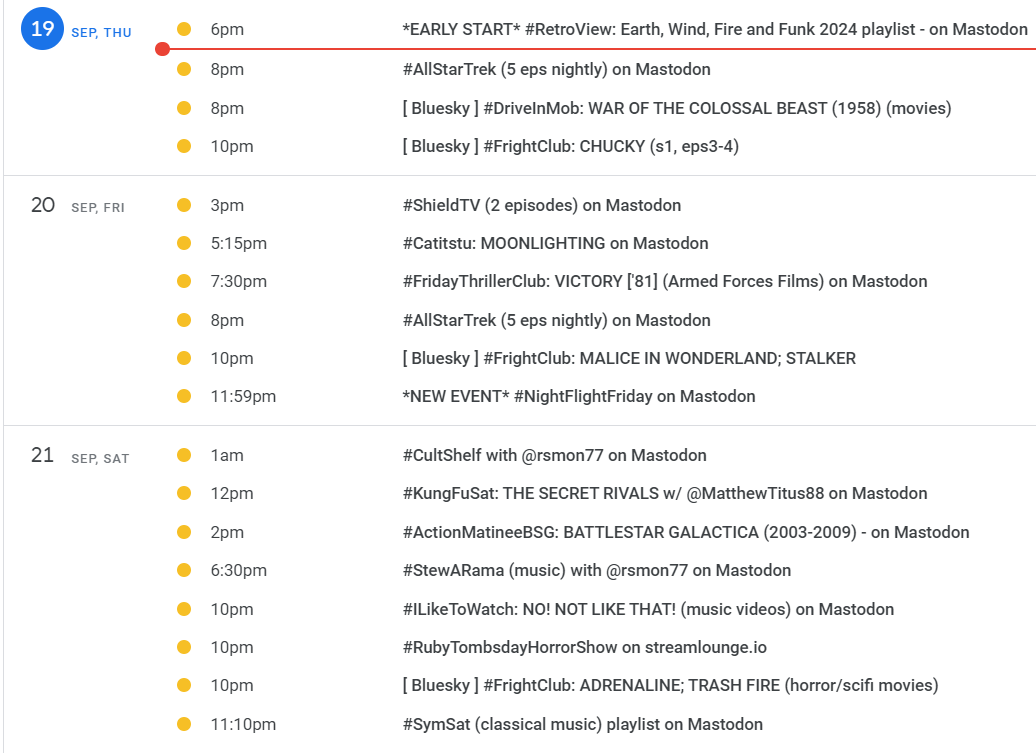Screen dimensions: 1036x753
Task: Click the yellow dot beside #RetroView event
Action: pos(184,29)
